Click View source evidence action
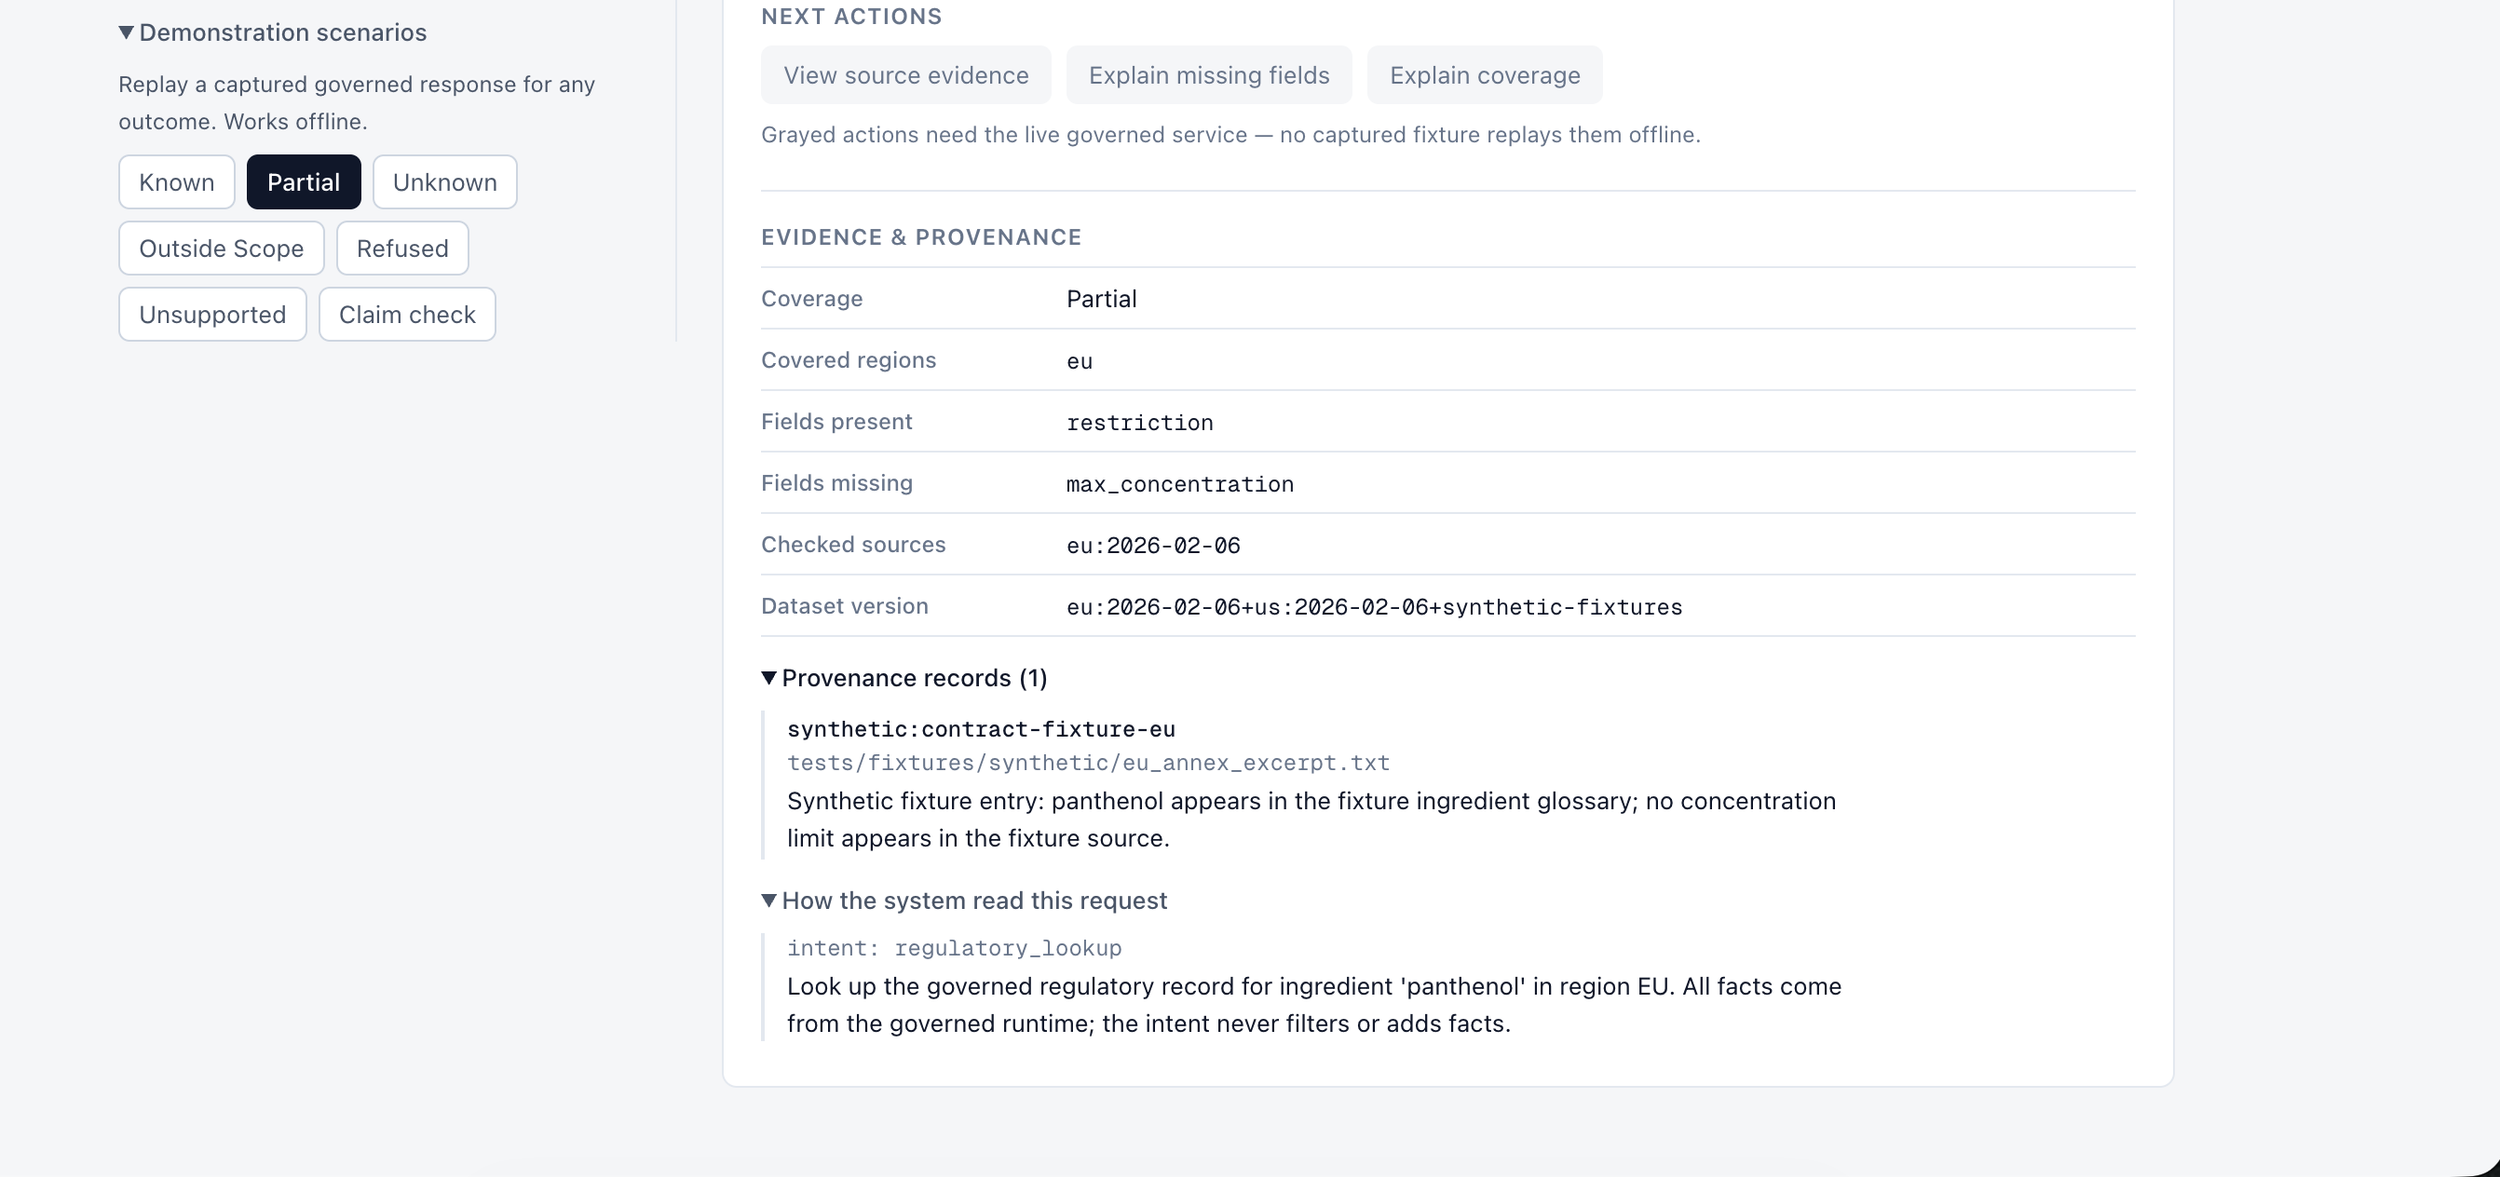This screenshot has height=1177, width=2500. click(x=906, y=75)
